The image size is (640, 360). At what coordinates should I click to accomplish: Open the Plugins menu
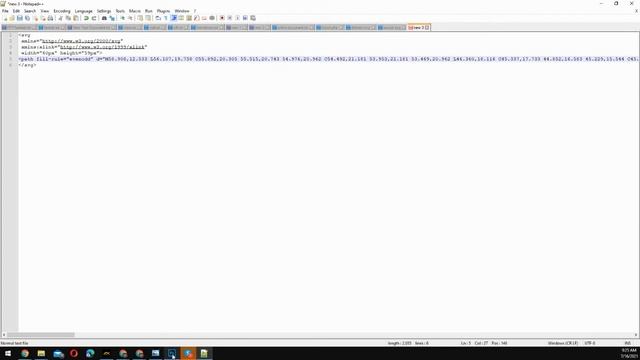(163, 11)
